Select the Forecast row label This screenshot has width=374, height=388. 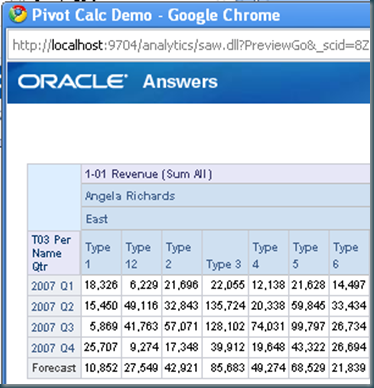tap(54, 368)
